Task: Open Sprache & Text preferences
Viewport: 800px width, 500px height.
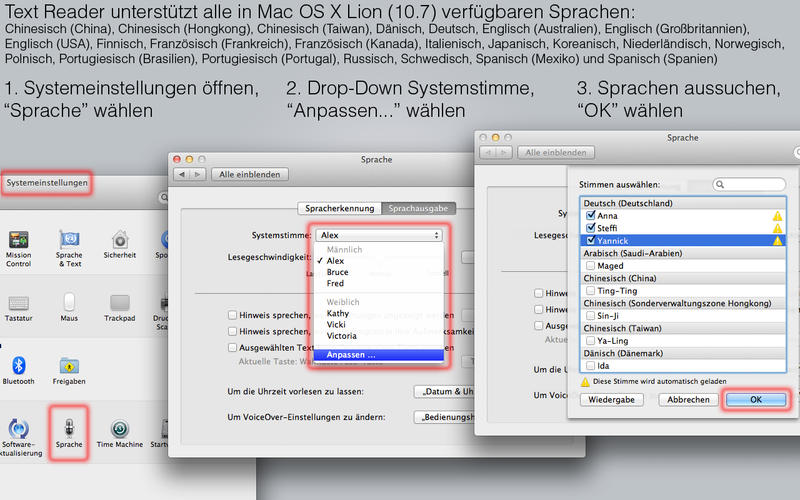Action: point(69,240)
